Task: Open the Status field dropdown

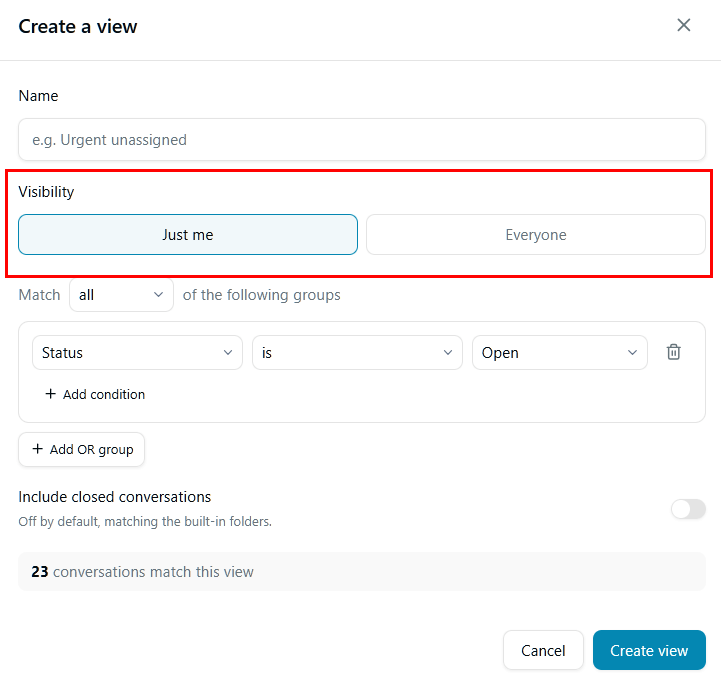Action: [137, 353]
